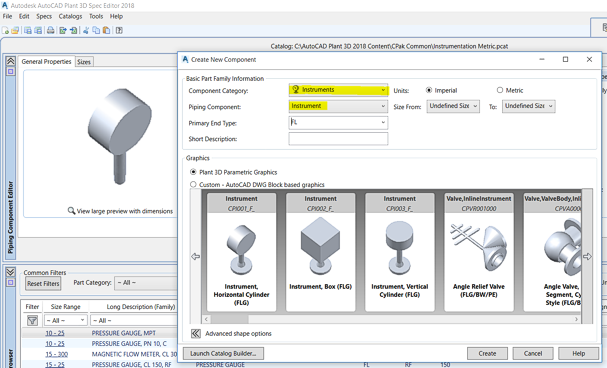The height and width of the screenshot is (368, 607).
Task: Open the Catalogs menu
Action: (70, 16)
